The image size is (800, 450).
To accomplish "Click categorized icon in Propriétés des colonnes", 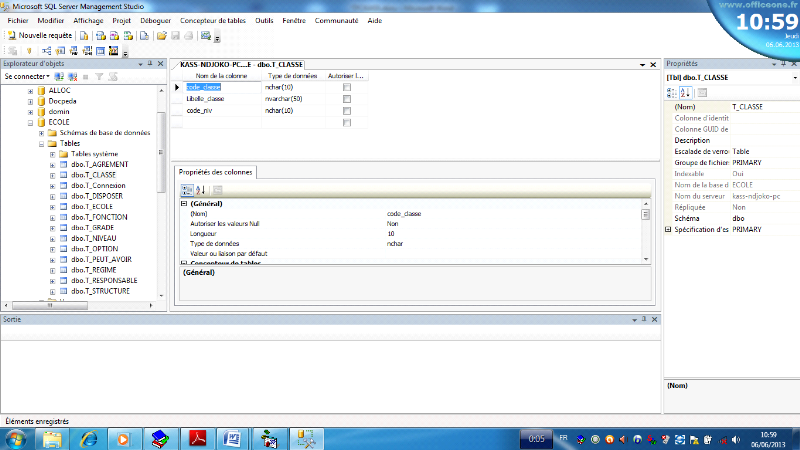I will (x=187, y=190).
